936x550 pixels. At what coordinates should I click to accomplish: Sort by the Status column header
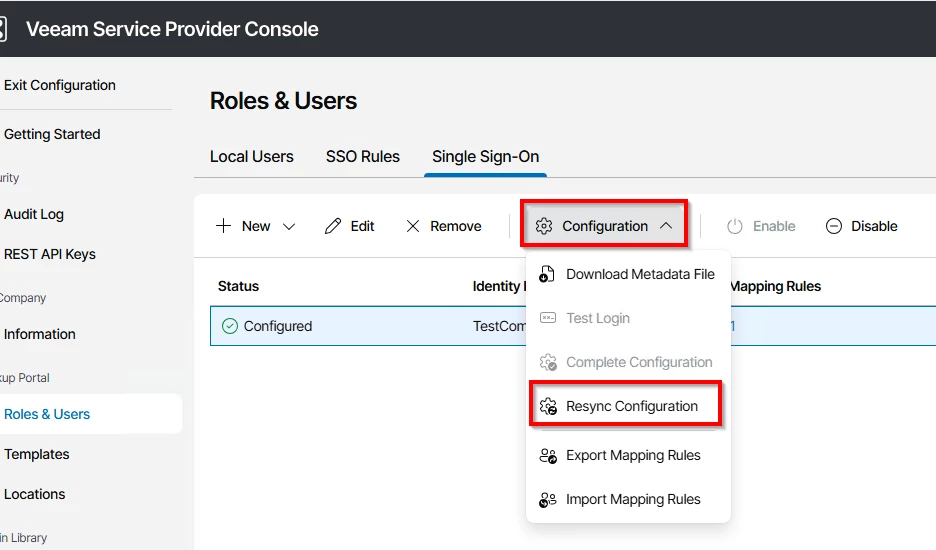tap(238, 286)
